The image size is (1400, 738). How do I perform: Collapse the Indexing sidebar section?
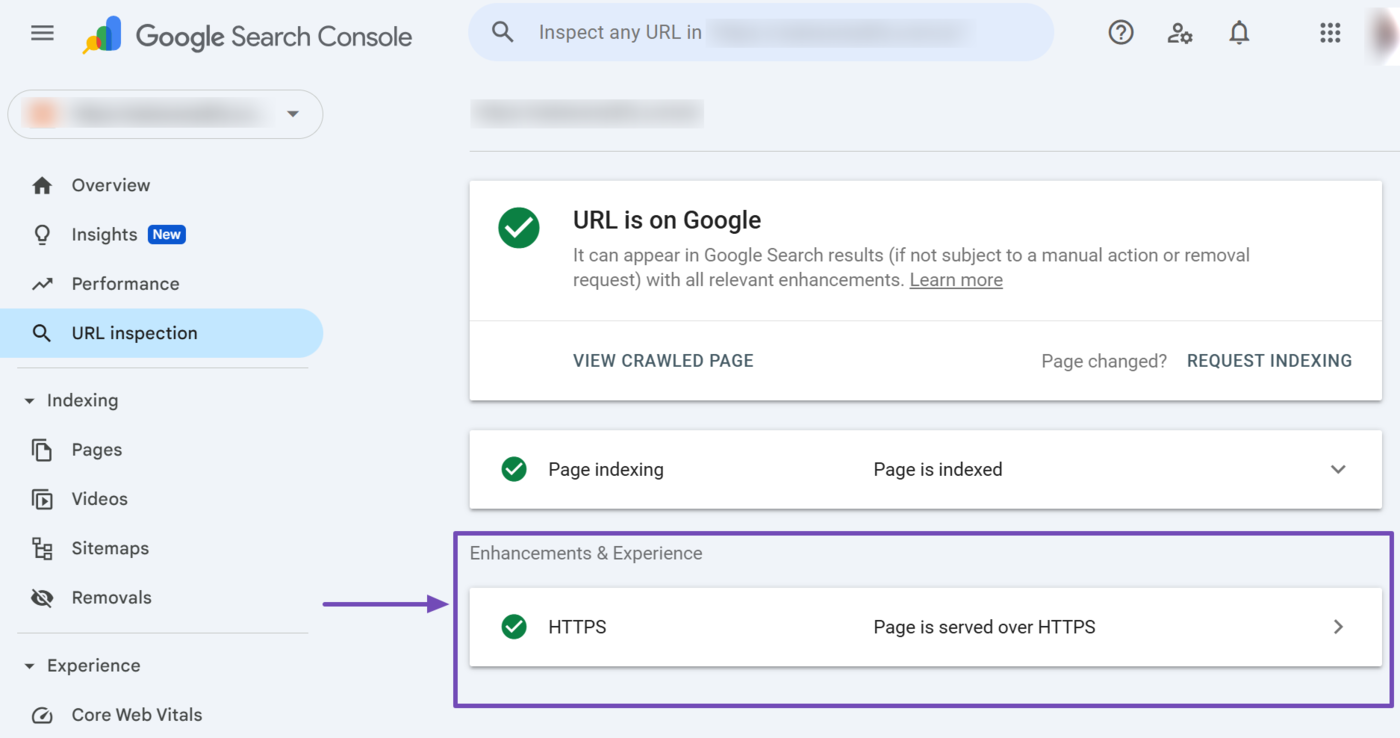pyautogui.click(x=29, y=401)
